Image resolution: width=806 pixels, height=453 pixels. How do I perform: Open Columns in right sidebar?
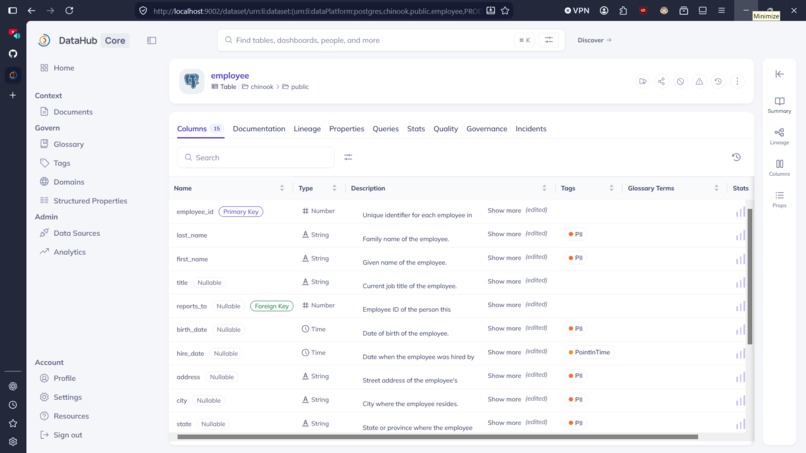(779, 168)
